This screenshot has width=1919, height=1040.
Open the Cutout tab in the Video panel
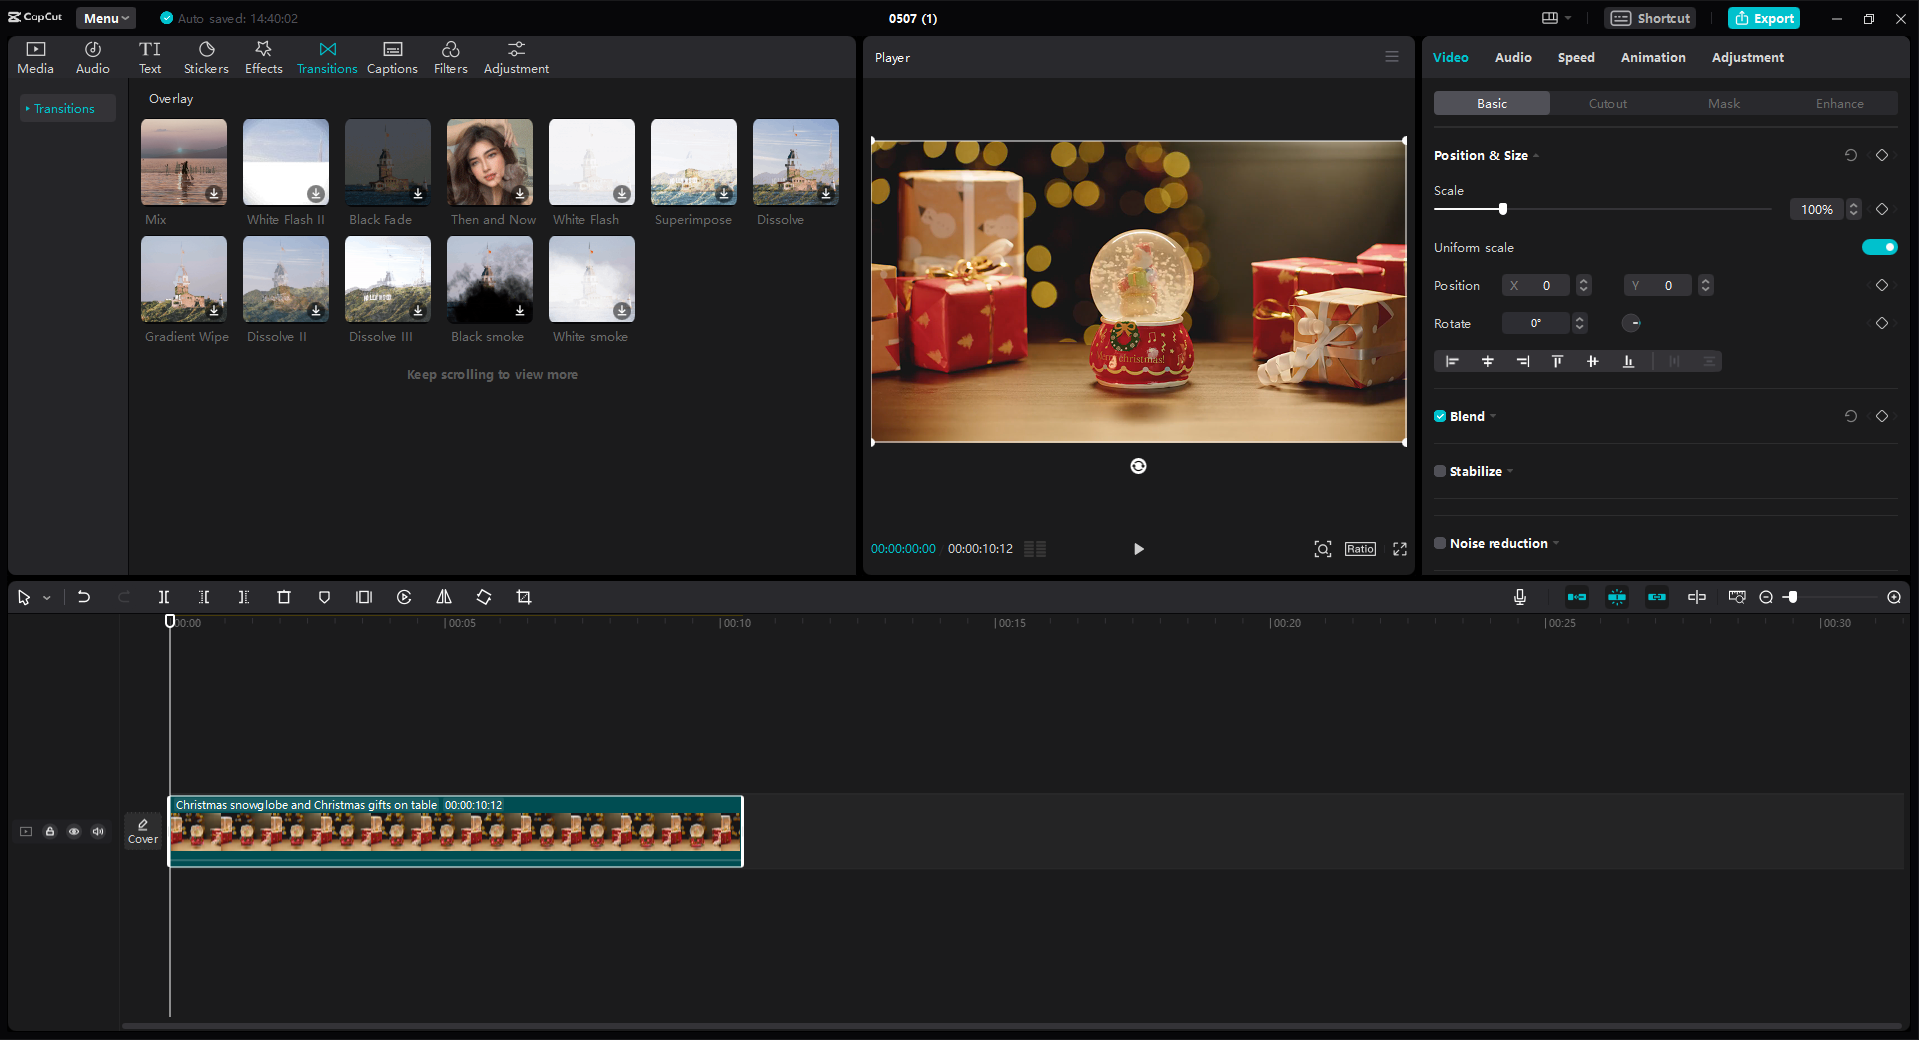1606,103
